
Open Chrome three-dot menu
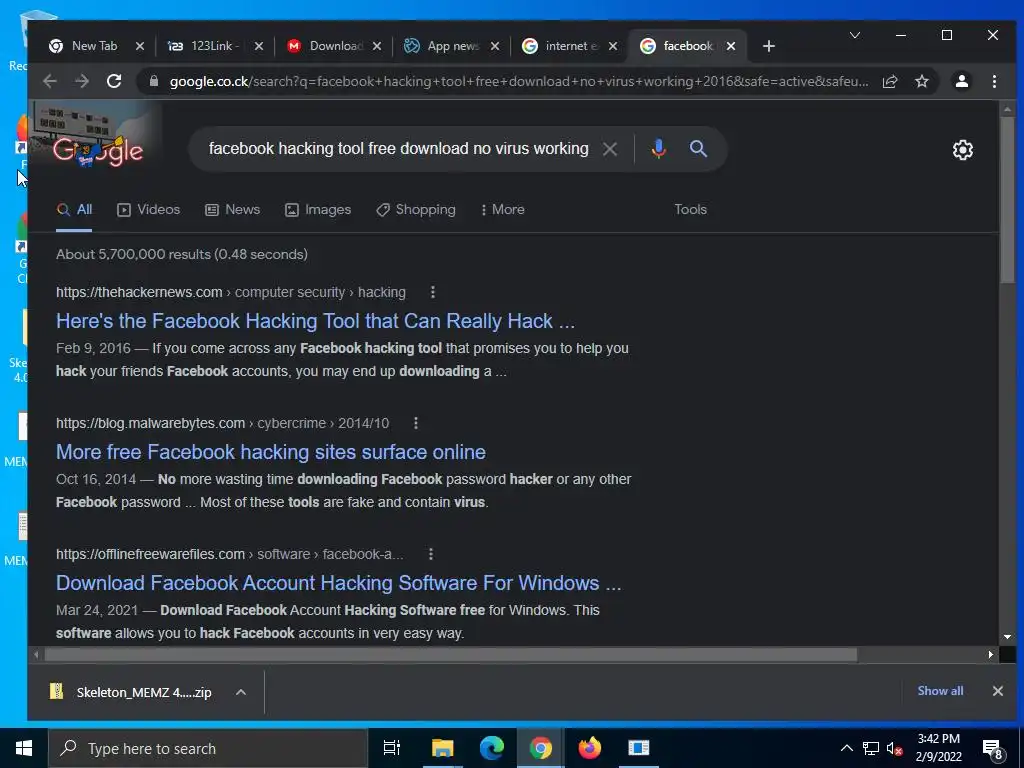coord(994,81)
